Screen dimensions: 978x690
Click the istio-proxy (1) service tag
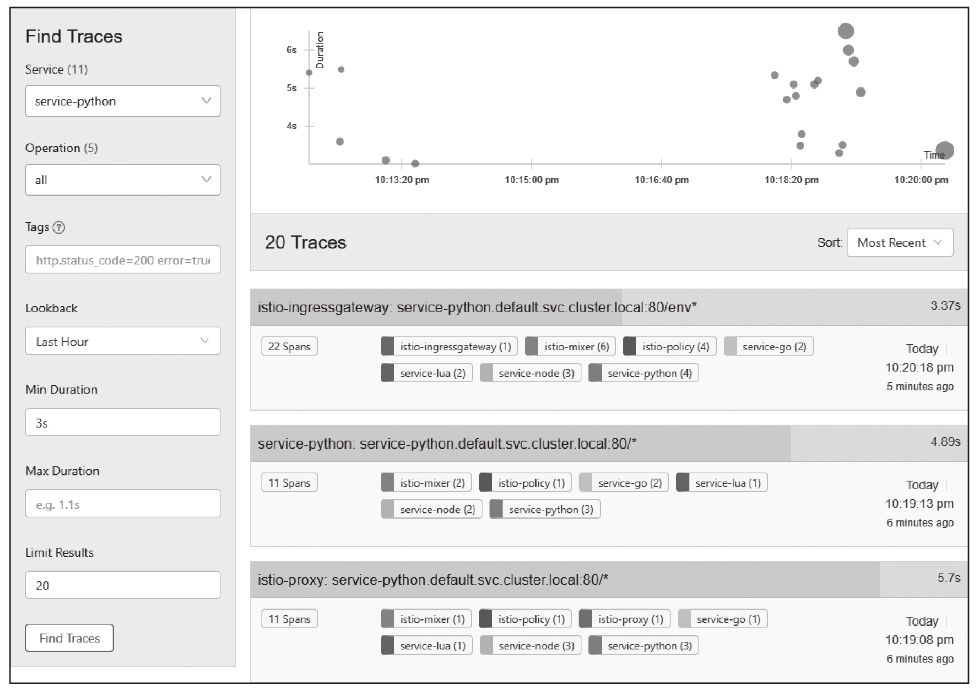(623, 619)
